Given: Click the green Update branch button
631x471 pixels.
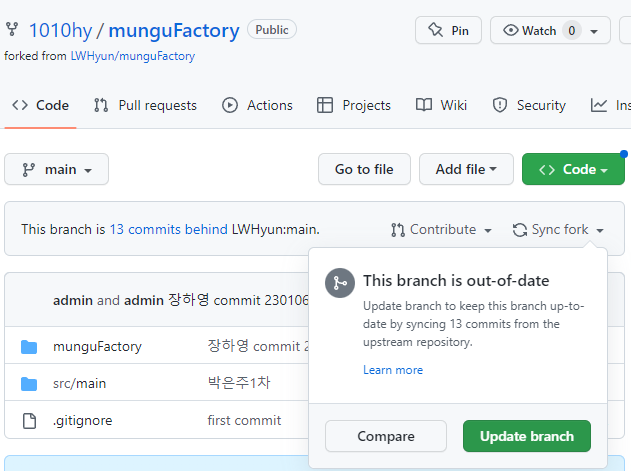Looking at the screenshot, I should (527, 436).
